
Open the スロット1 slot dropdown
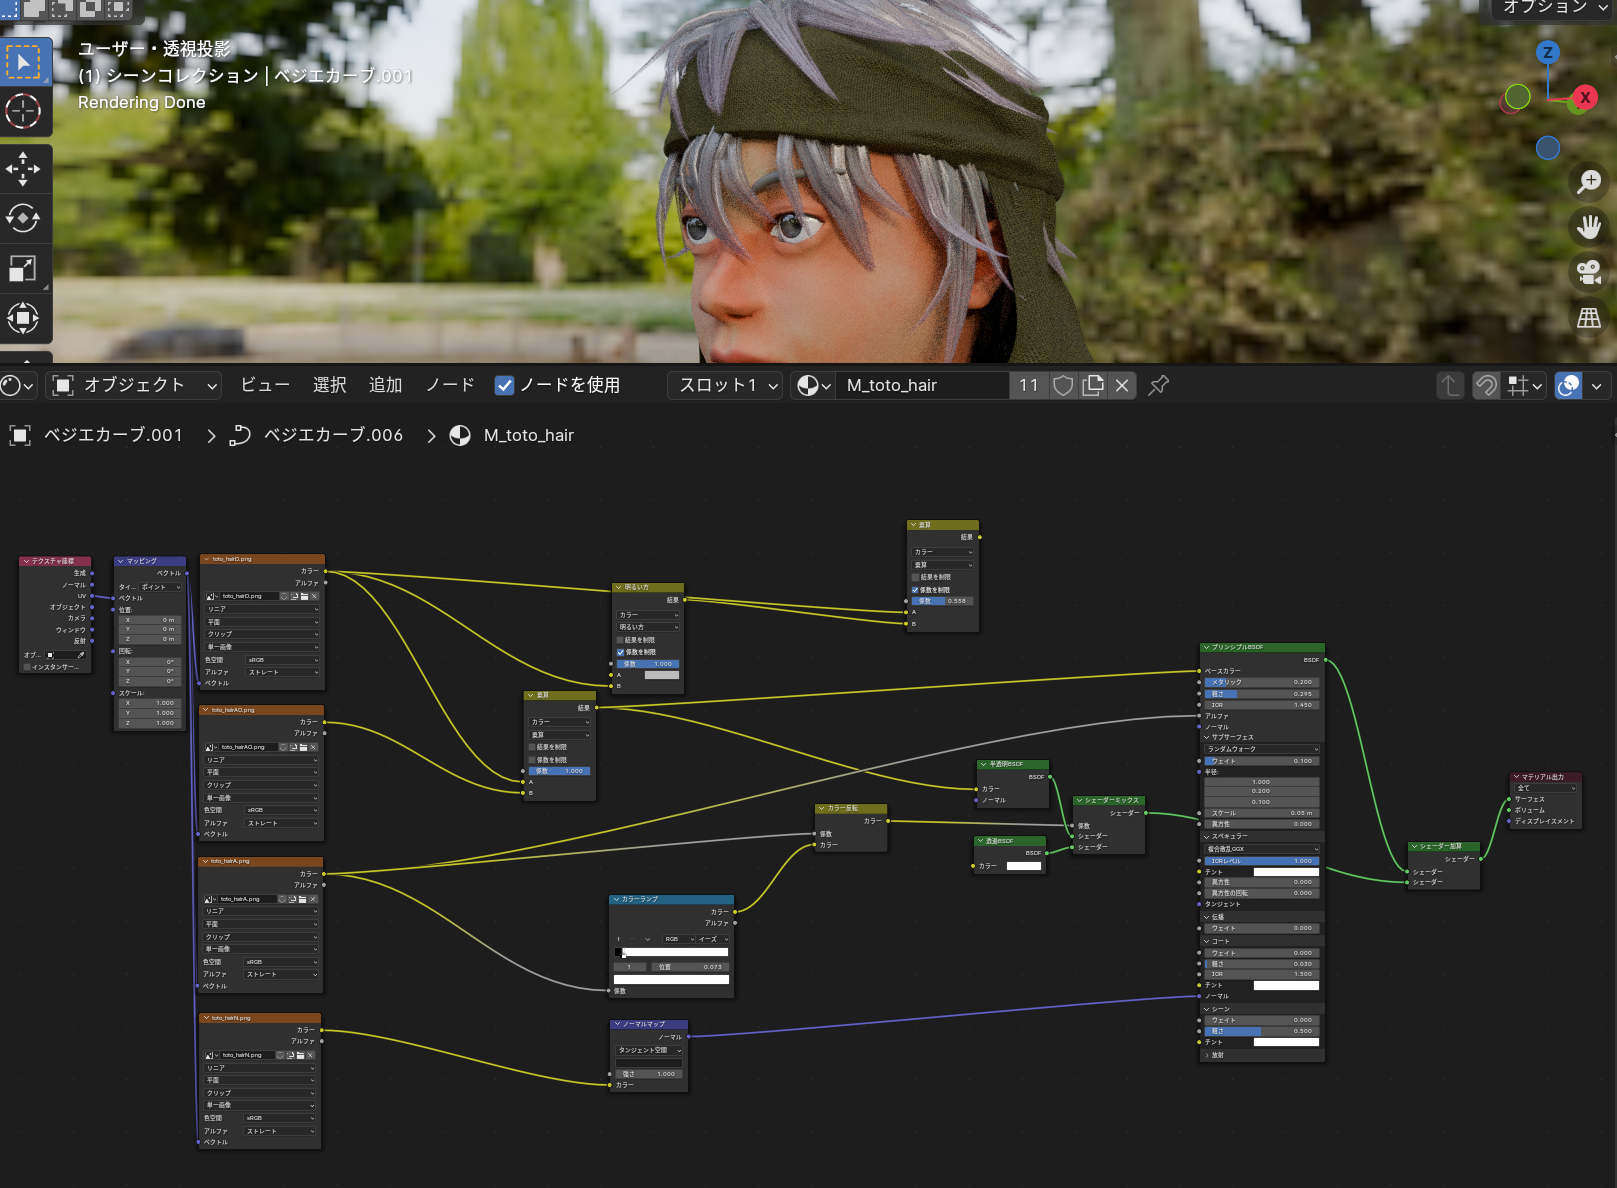[x=727, y=385]
